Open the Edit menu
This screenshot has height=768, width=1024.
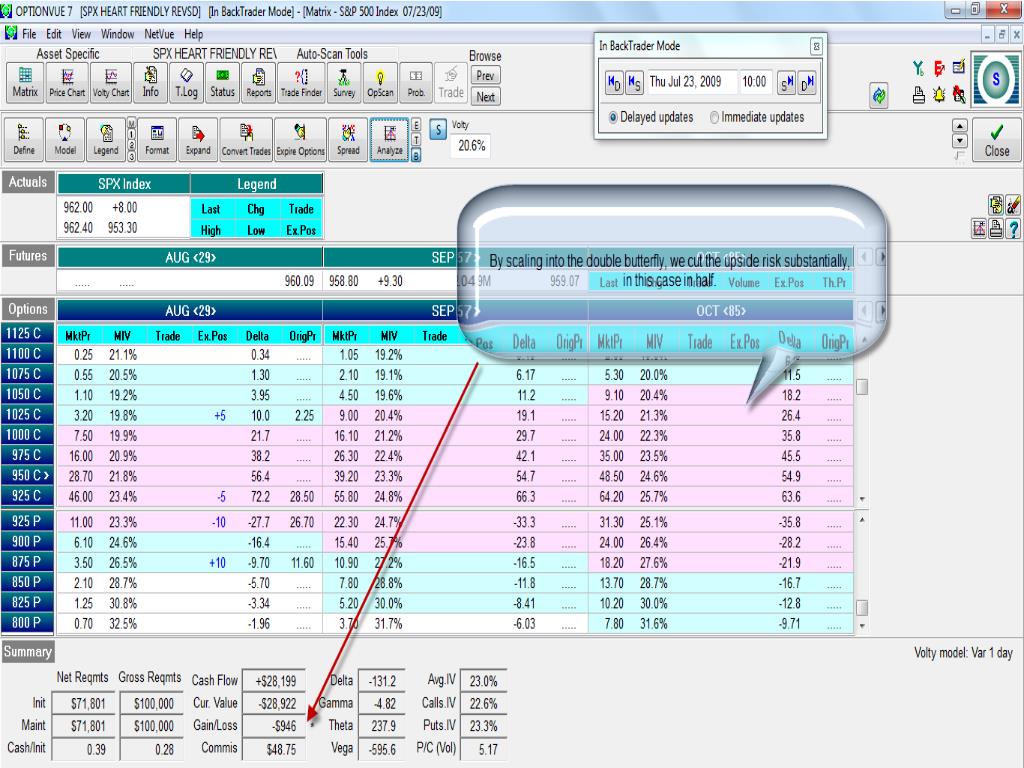(54, 34)
